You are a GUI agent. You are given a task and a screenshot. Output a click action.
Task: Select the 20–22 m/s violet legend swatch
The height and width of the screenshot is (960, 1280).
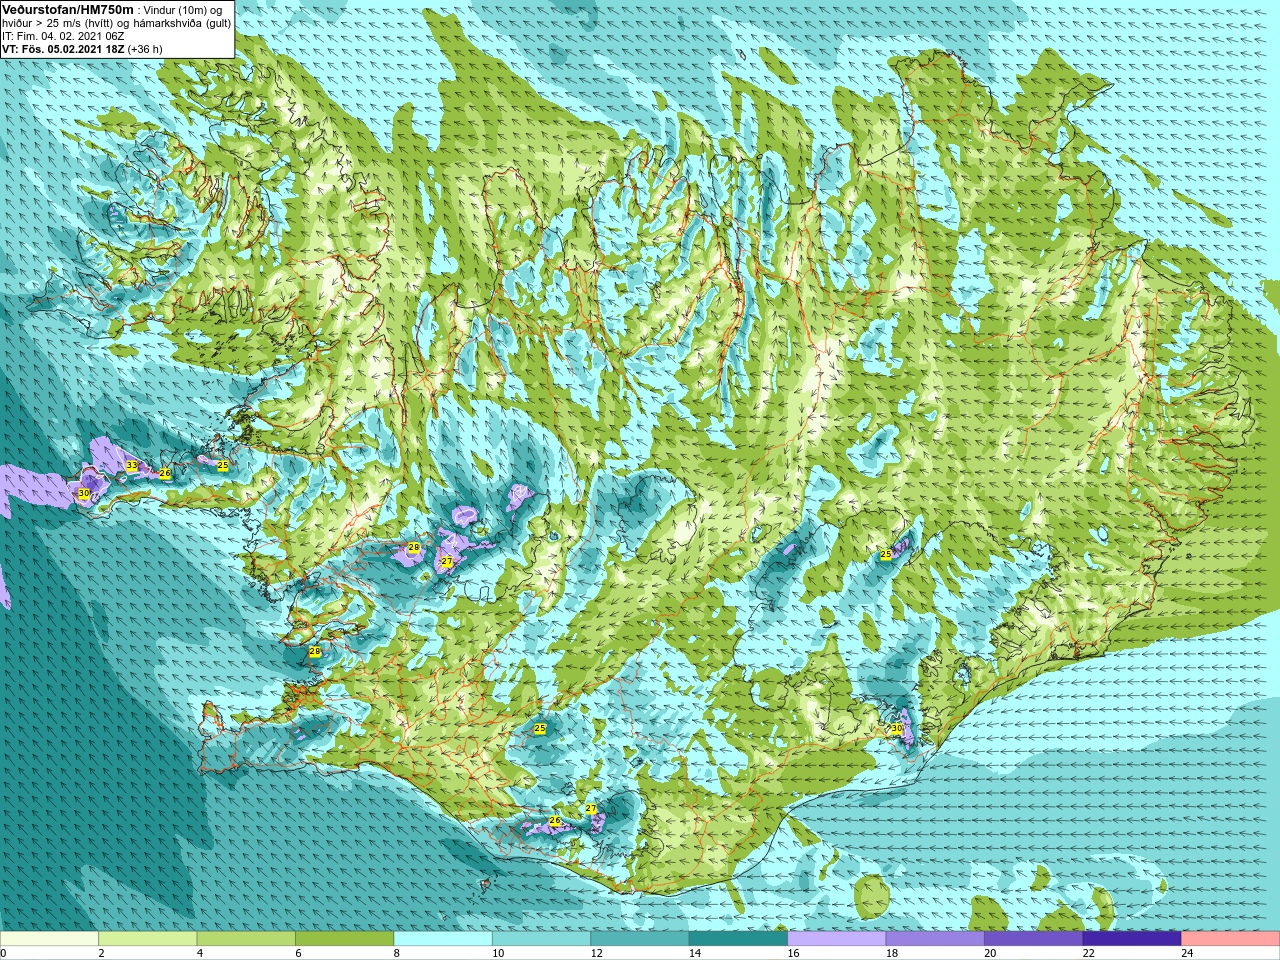tap(1034, 939)
